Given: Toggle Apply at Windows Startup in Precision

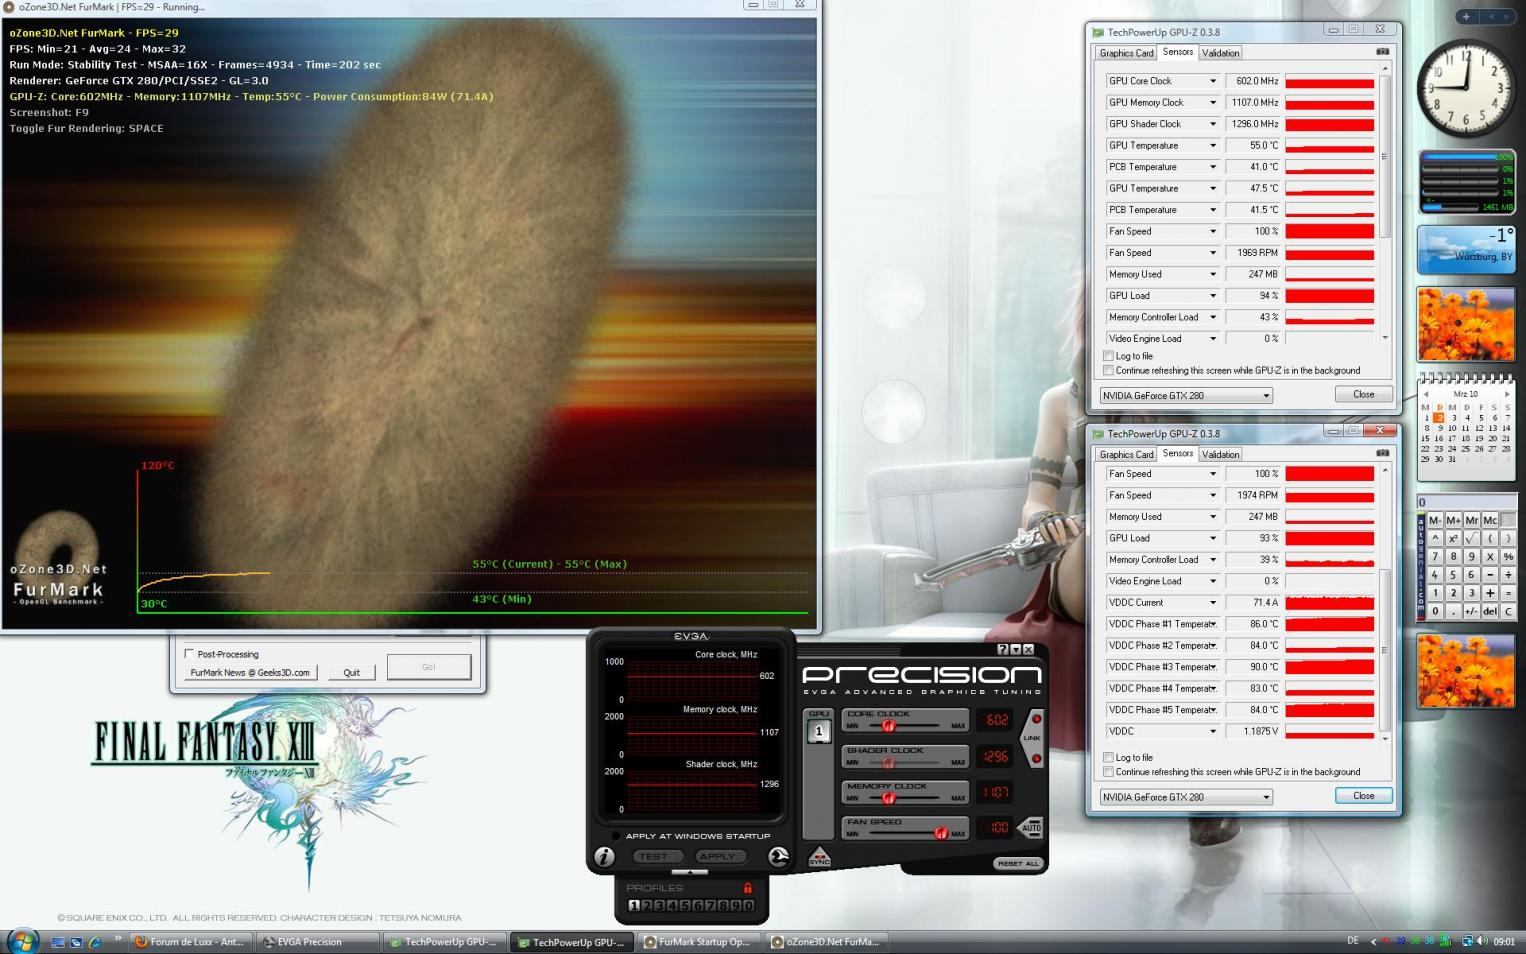Looking at the screenshot, I should point(616,836).
